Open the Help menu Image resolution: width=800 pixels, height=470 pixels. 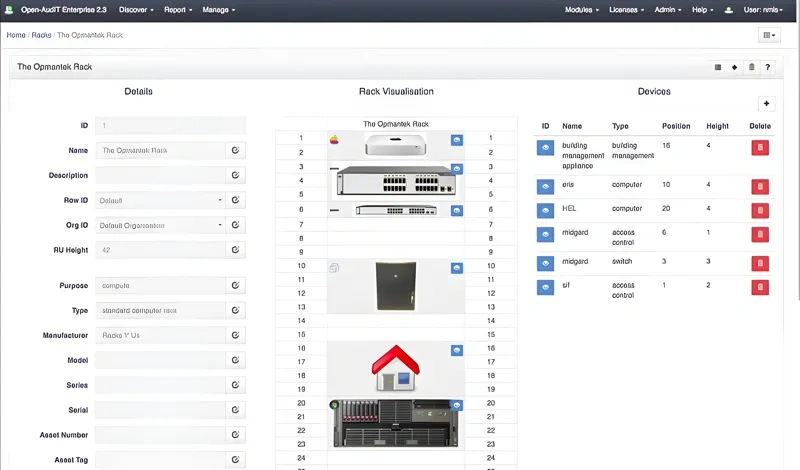[x=703, y=10]
